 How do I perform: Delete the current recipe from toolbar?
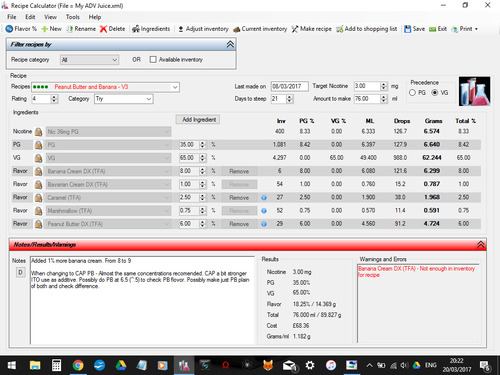tap(112, 29)
